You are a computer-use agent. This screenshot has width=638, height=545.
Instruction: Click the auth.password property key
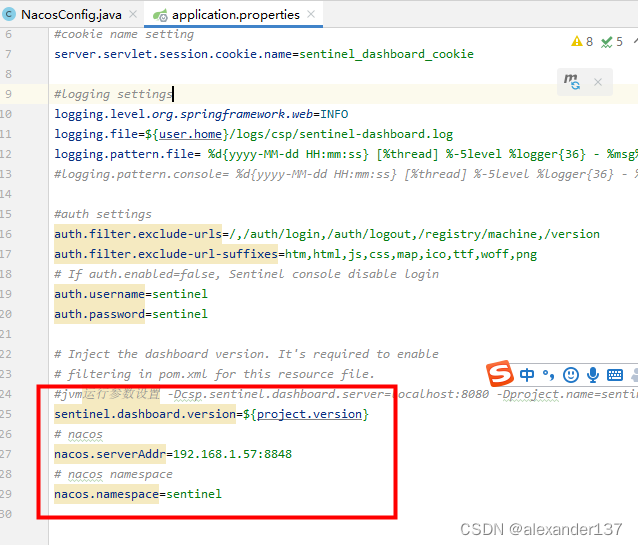tap(99, 314)
